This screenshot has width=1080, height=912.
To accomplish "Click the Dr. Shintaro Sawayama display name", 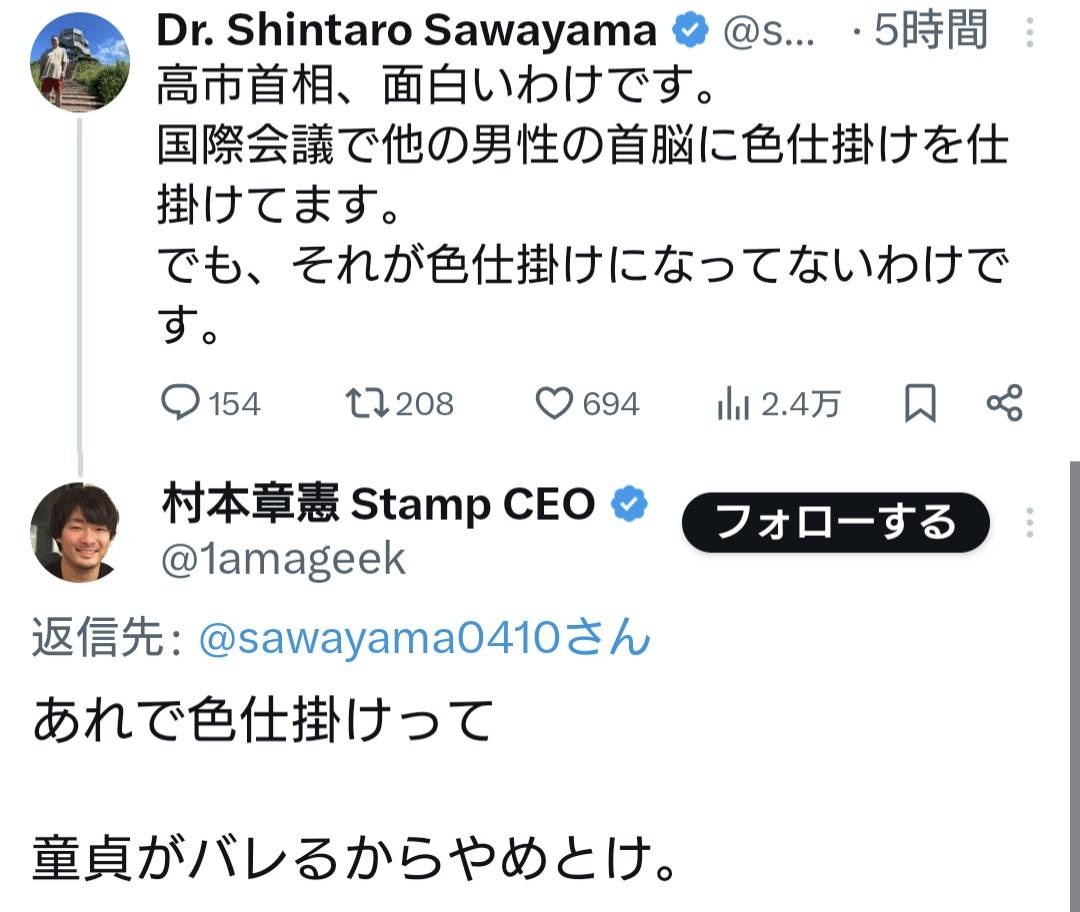I will coord(406,31).
